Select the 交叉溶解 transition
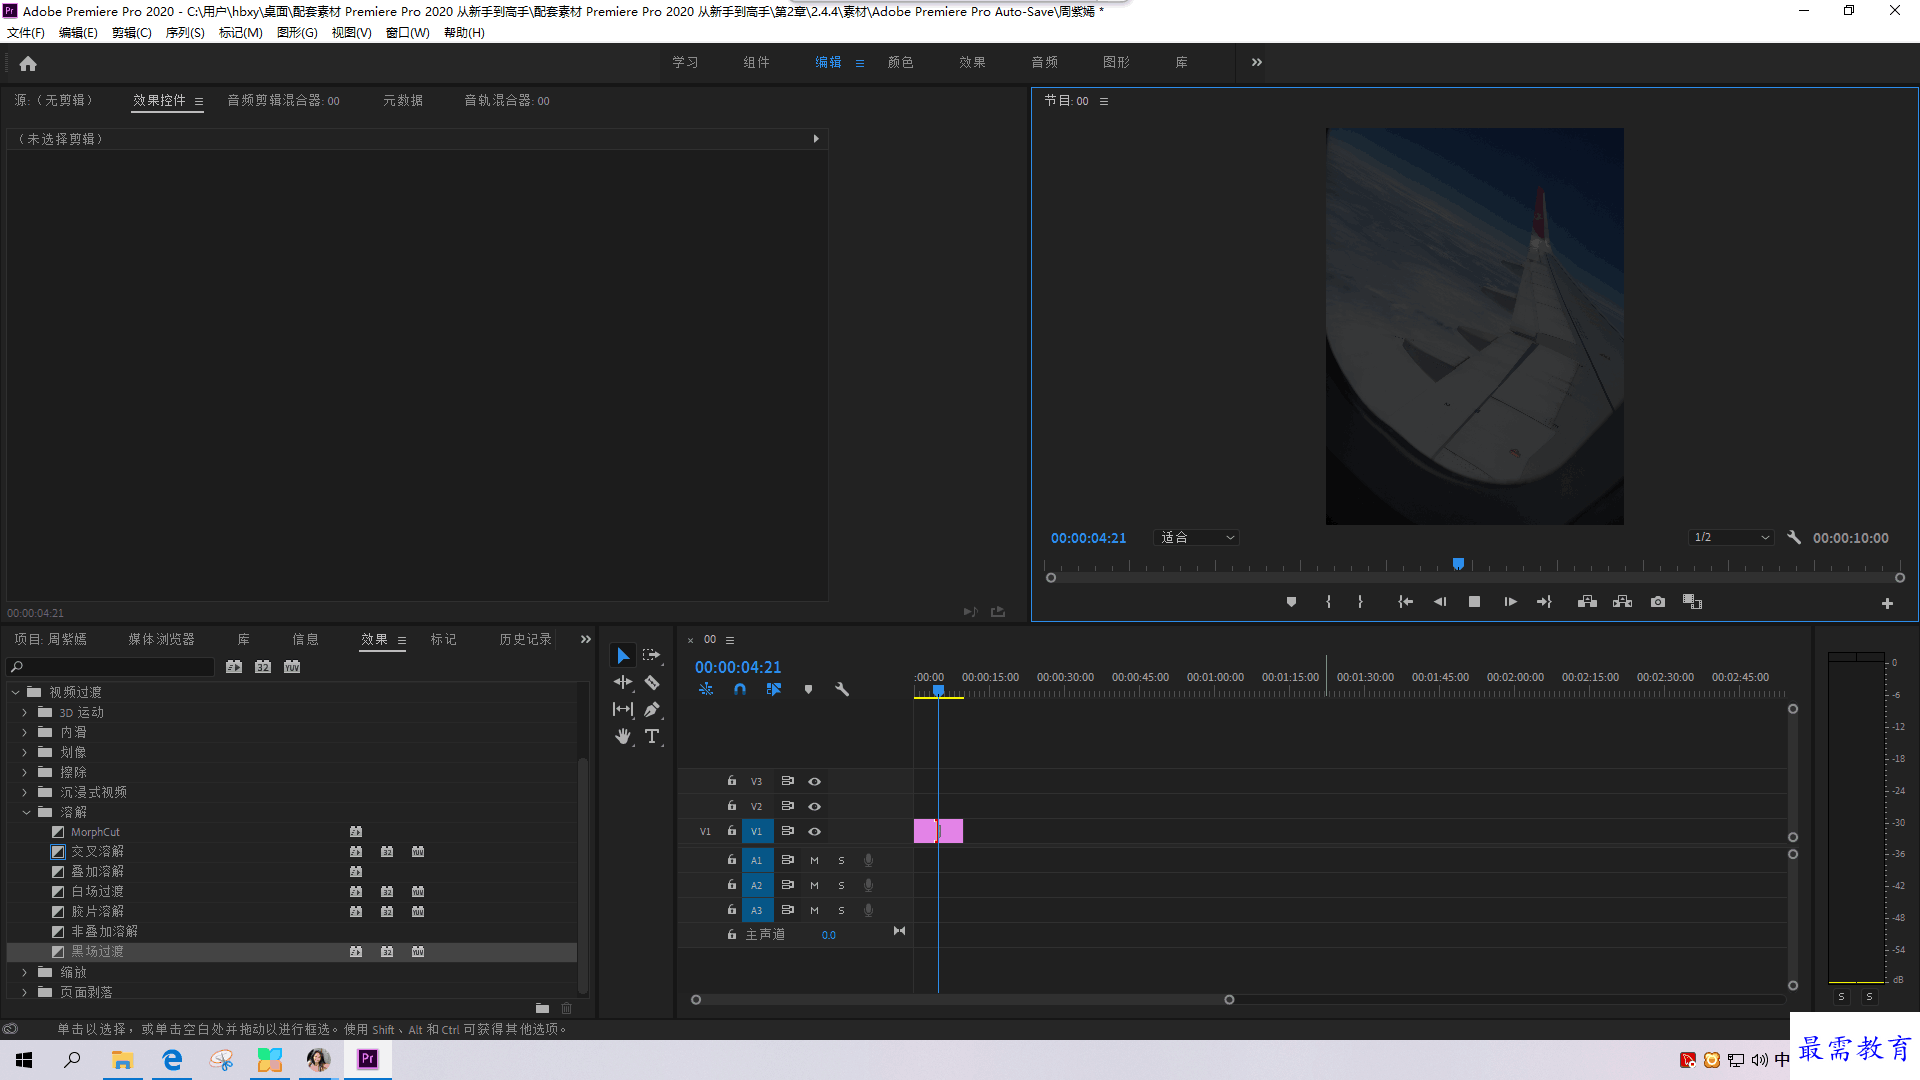This screenshot has height=1080, width=1920. 97,851
